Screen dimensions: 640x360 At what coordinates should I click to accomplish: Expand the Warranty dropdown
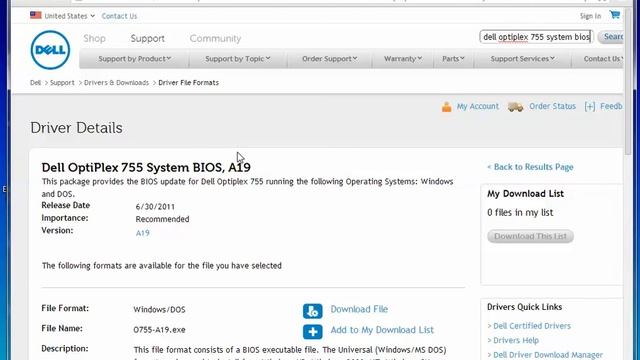click(x=402, y=59)
